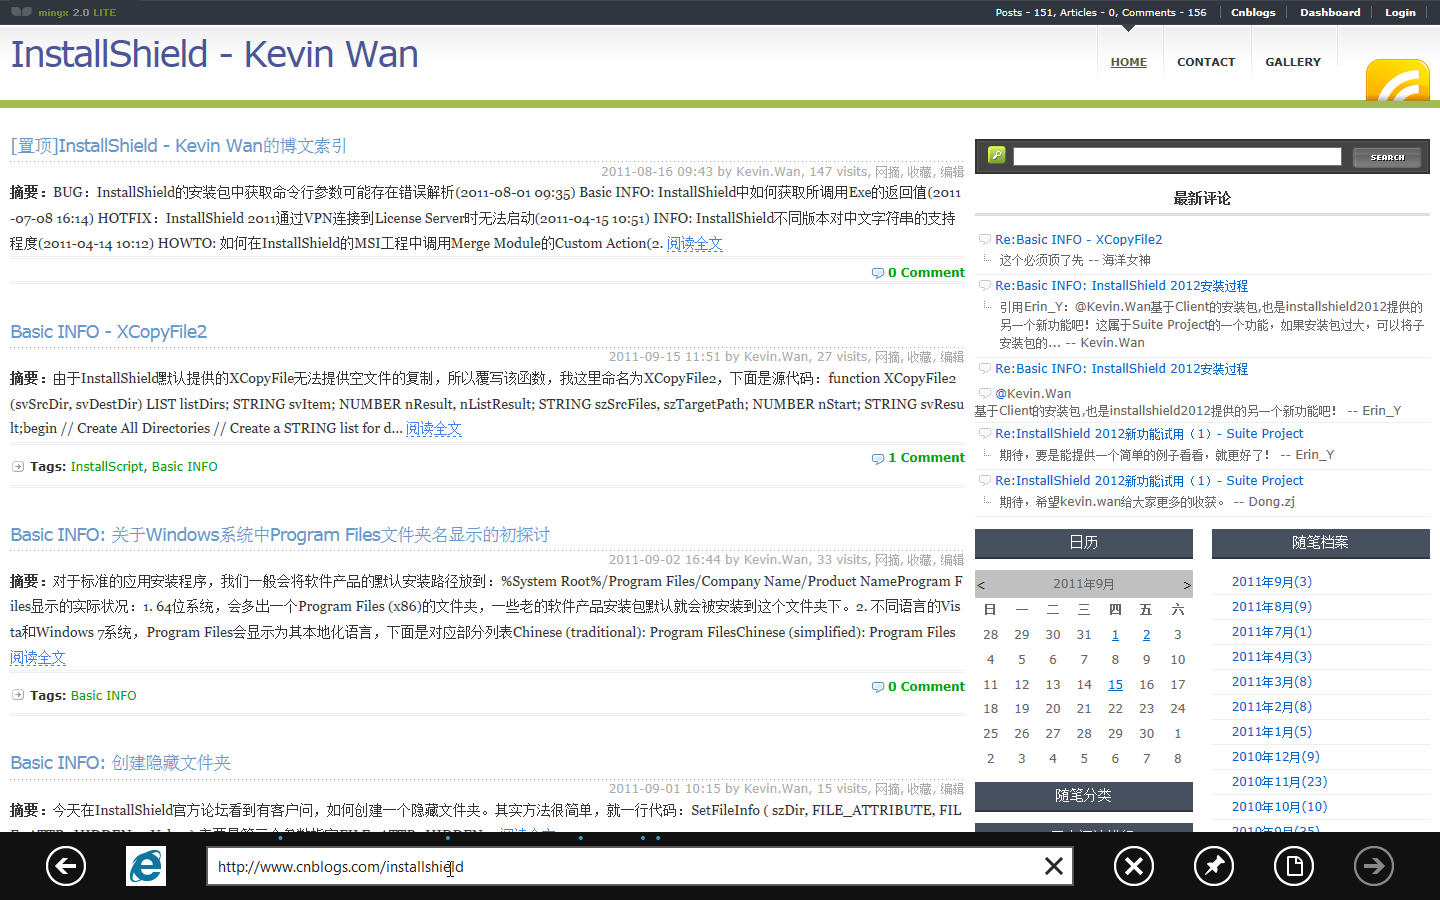Click the 最新评论 heading

pyautogui.click(x=1202, y=199)
